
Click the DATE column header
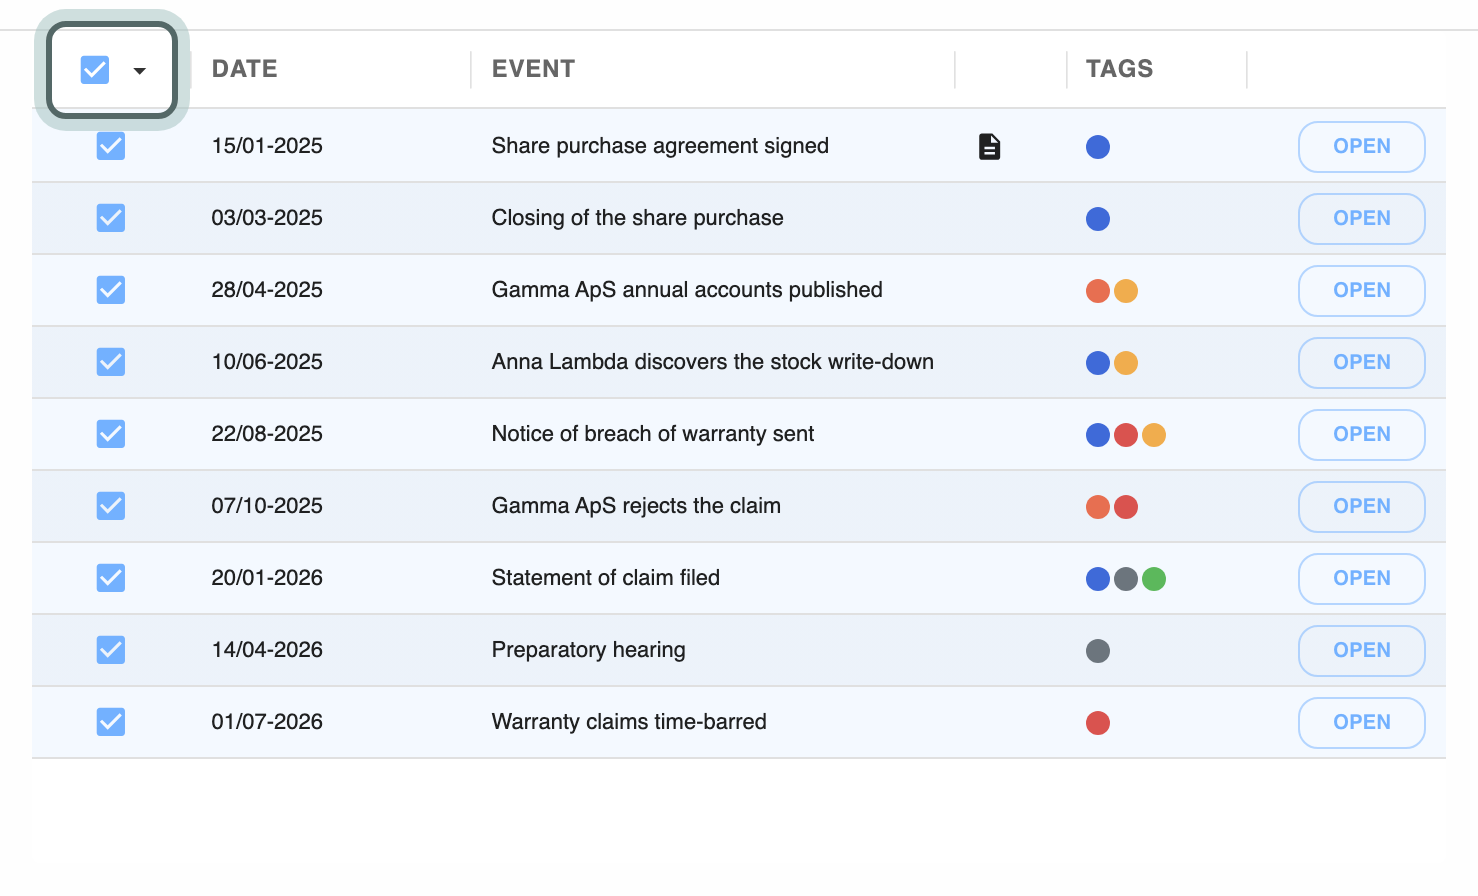(x=245, y=69)
